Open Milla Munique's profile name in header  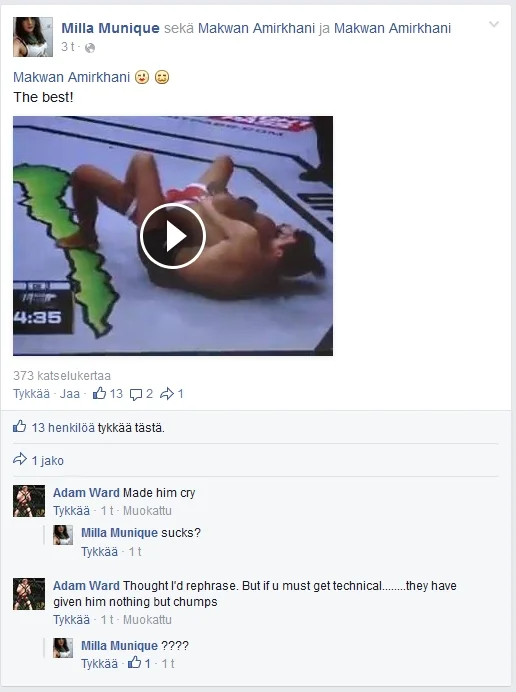point(110,28)
